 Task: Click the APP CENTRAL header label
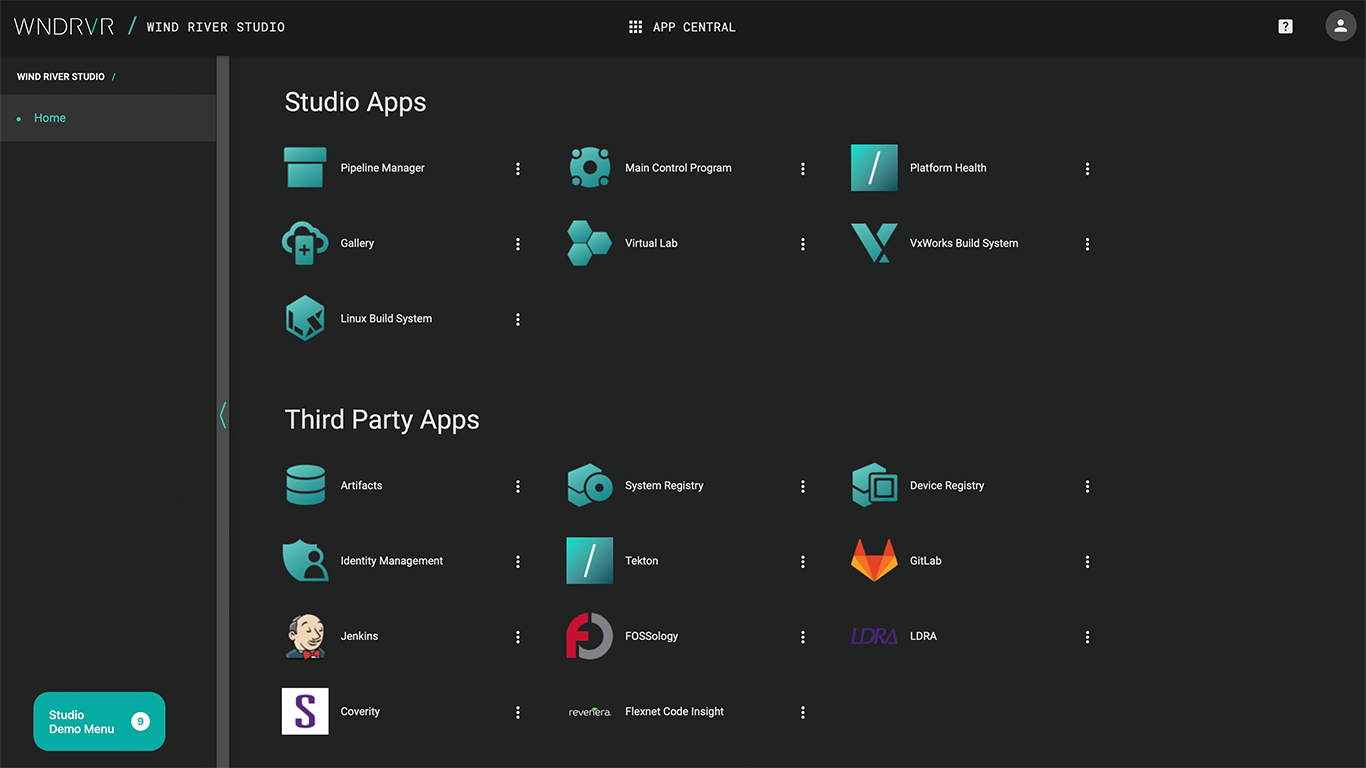coord(694,27)
